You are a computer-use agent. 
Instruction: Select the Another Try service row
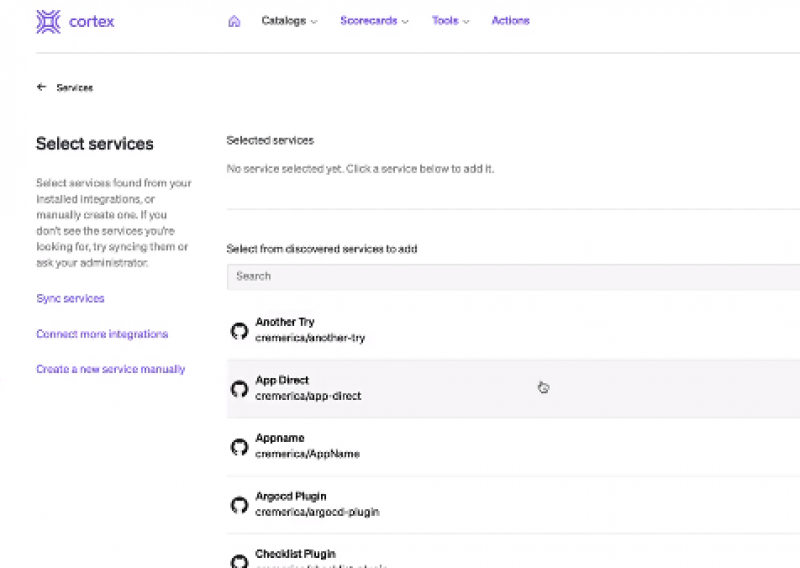coord(512,330)
